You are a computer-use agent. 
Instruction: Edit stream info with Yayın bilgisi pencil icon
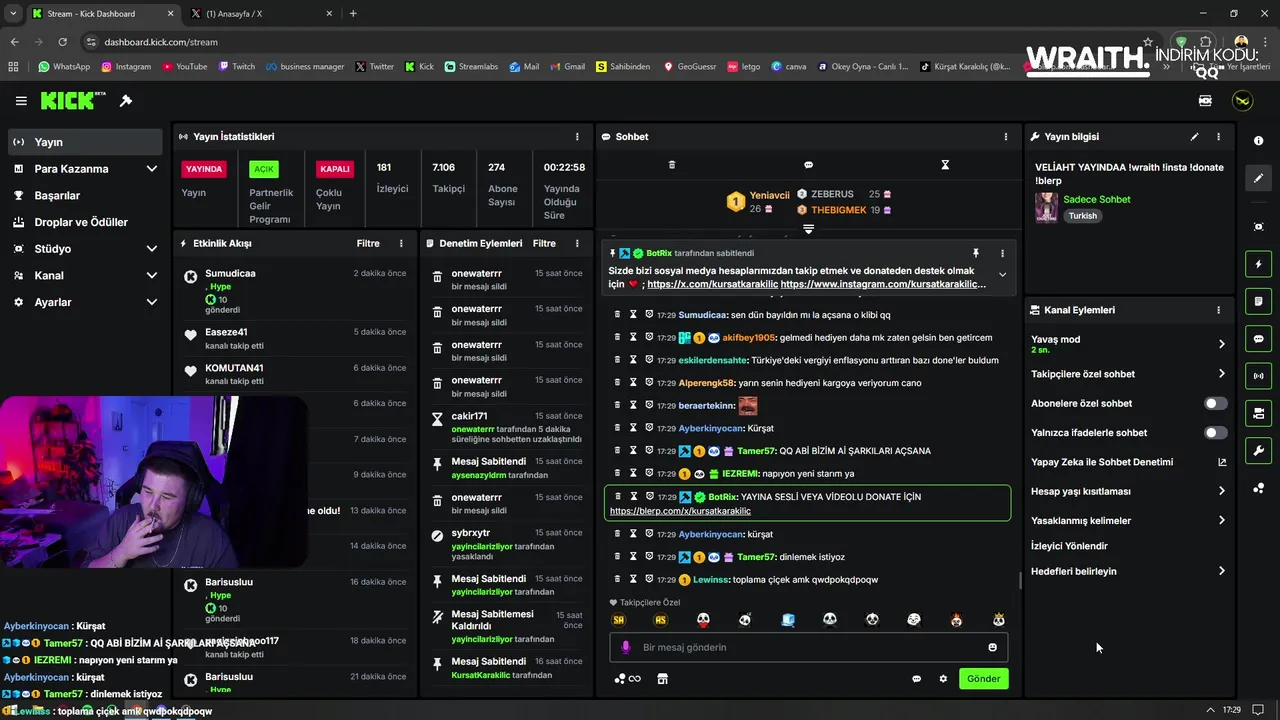[1194, 137]
